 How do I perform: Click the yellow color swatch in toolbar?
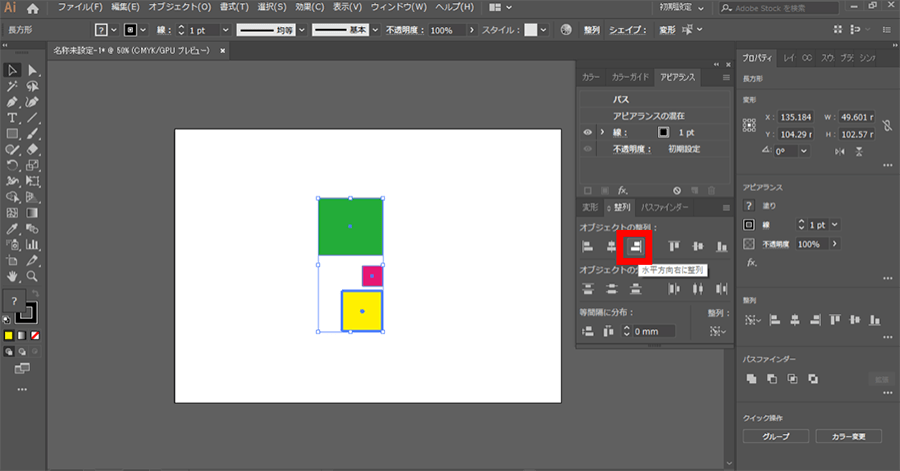pyautogui.click(x=8, y=334)
